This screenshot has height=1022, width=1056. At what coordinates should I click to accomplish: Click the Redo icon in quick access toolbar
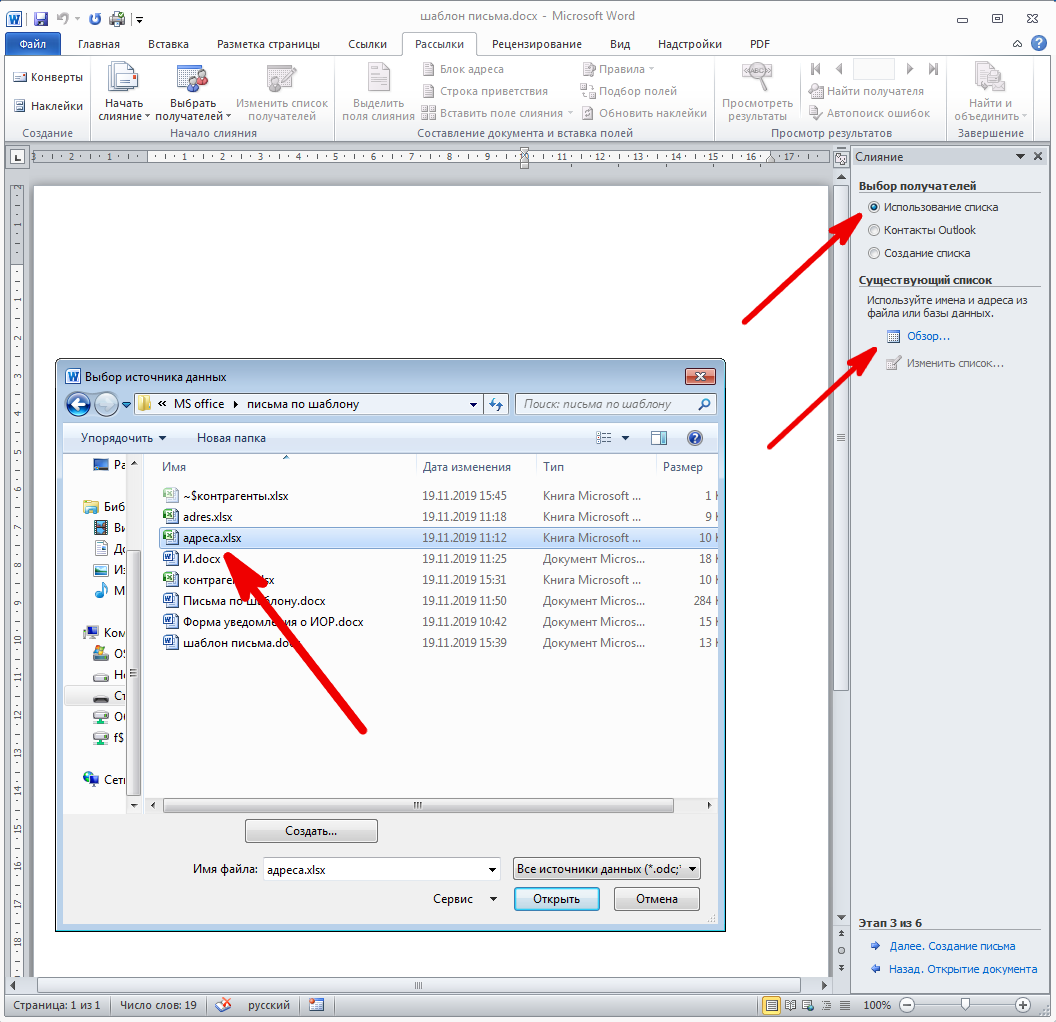[x=95, y=19]
